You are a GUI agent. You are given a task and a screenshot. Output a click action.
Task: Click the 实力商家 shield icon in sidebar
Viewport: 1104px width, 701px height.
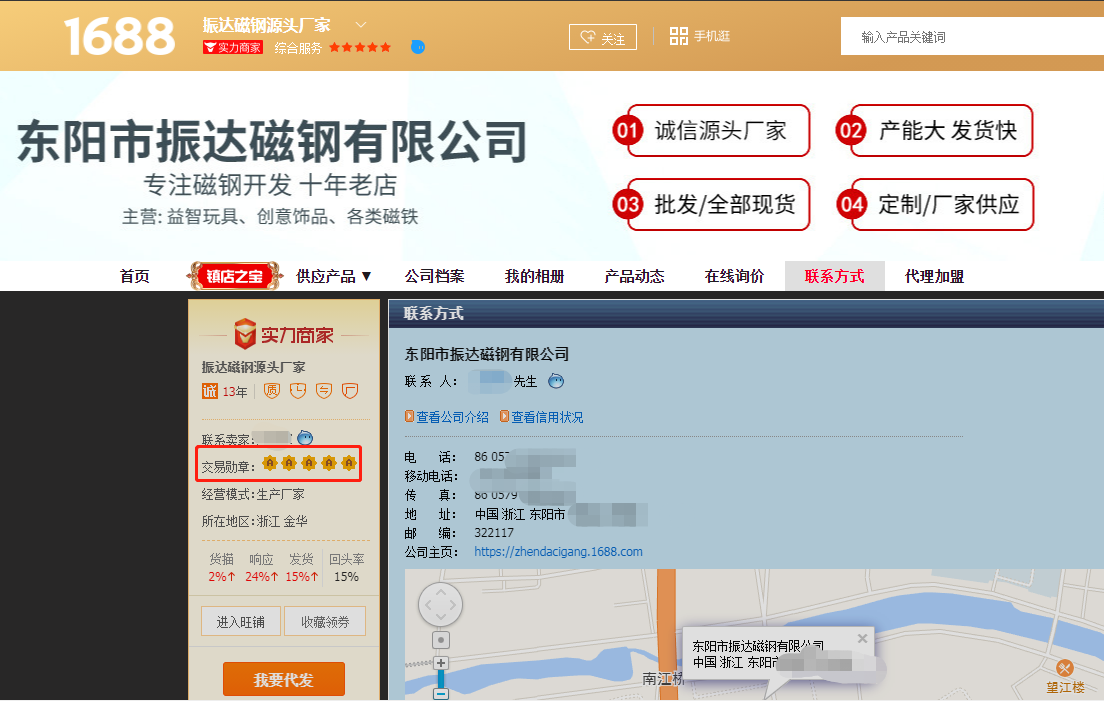[244, 334]
